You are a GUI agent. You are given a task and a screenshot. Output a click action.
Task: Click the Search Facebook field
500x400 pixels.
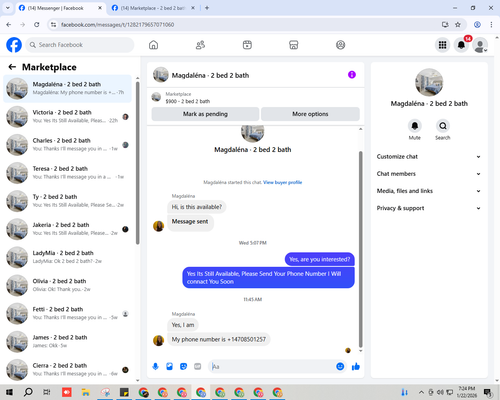tap(80, 45)
